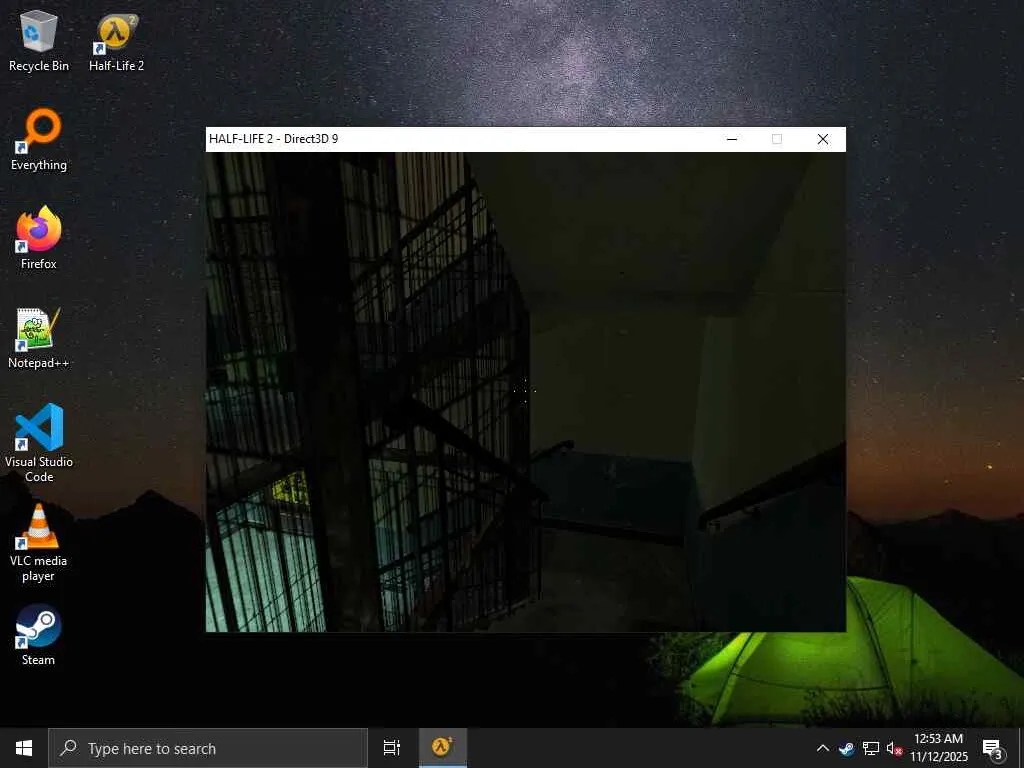Open the Steam system tray icon
This screenshot has width=1024, height=768.
(846, 748)
